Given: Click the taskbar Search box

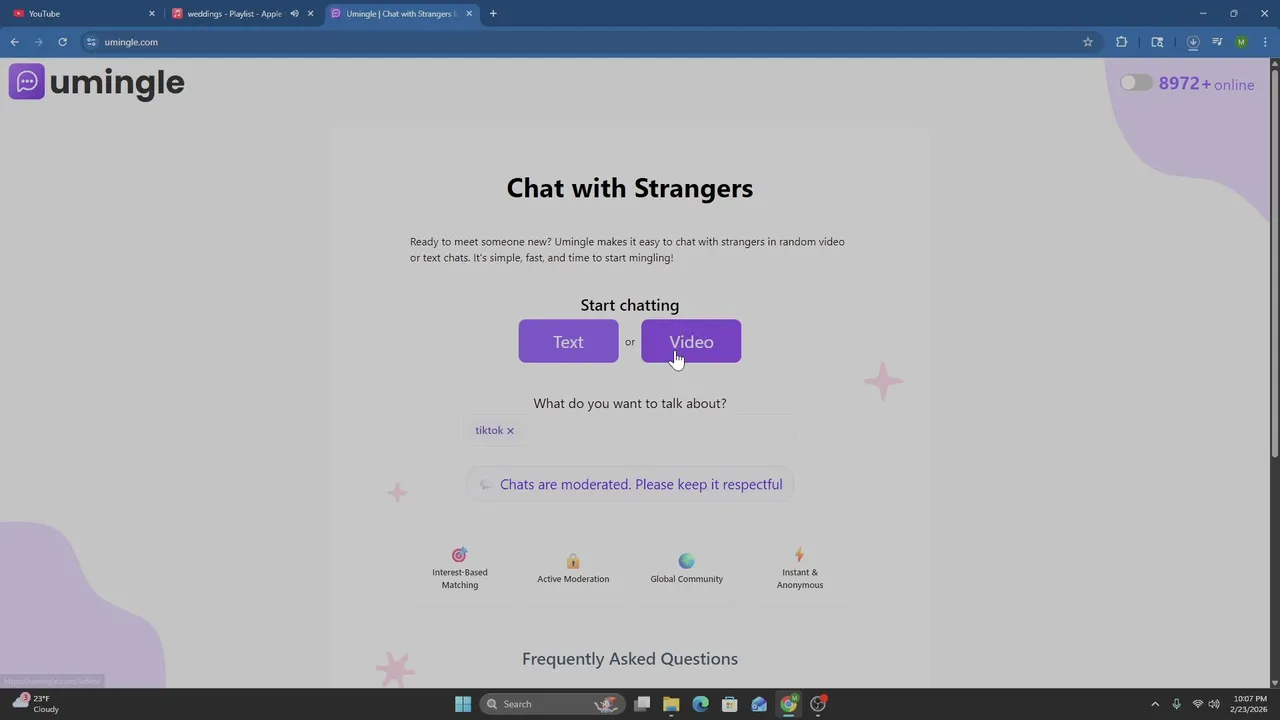Looking at the screenshot, I should pos(550,704).
